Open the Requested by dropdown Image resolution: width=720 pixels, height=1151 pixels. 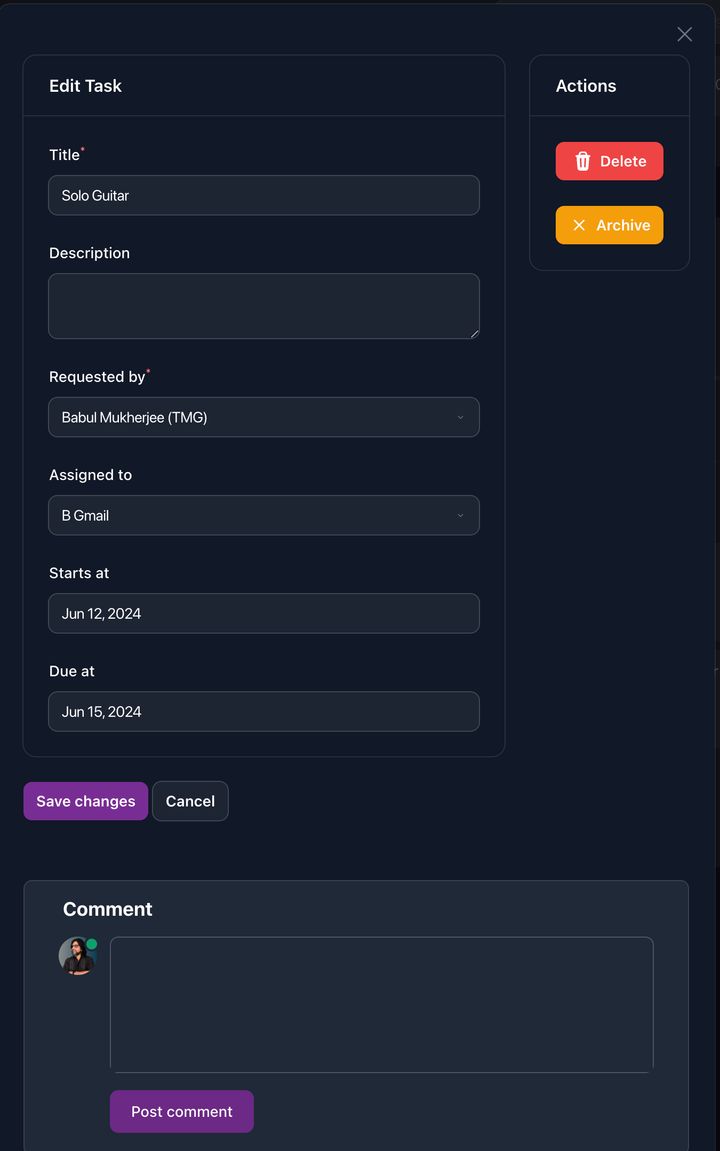[x=263, y=417]
